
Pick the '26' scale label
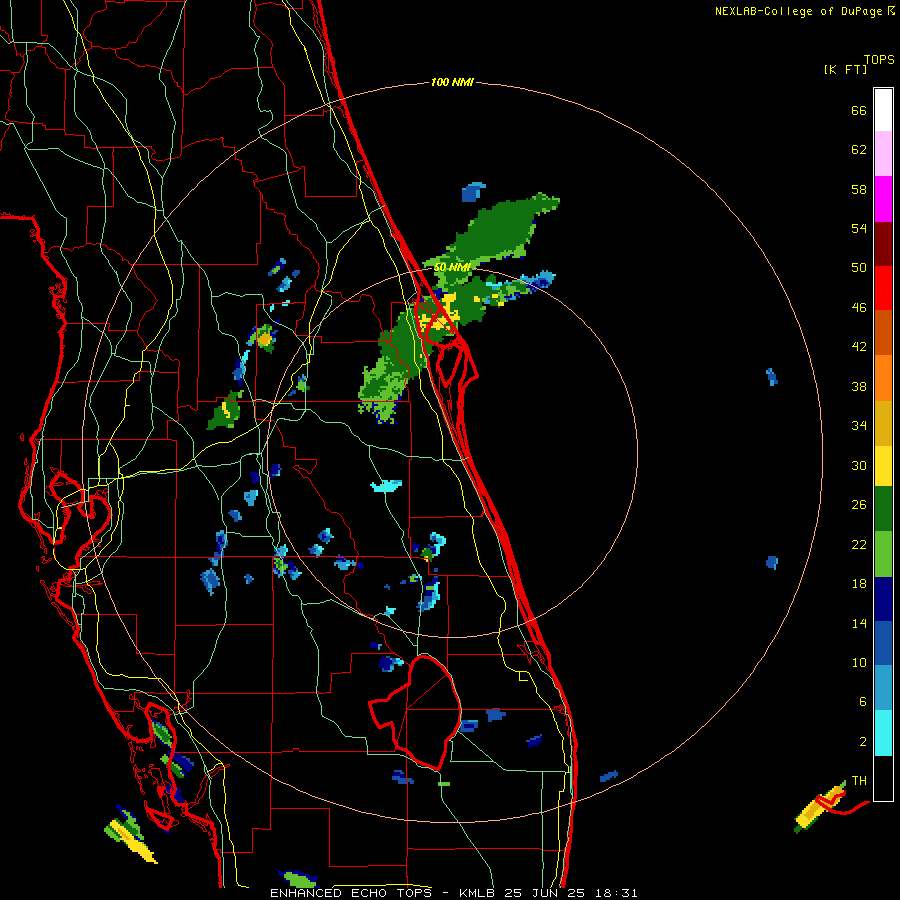click(x=859, y=505)
